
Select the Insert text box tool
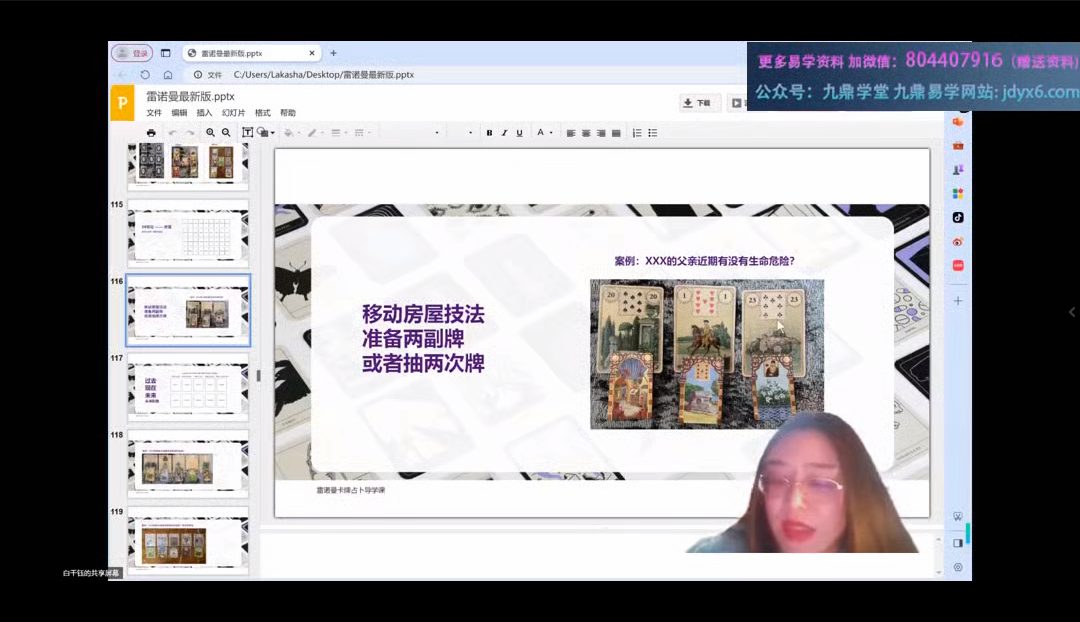[x=247, y=133]
